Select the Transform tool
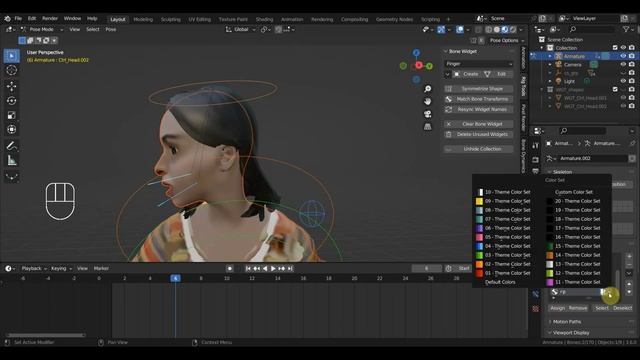 tap(11, 129)
